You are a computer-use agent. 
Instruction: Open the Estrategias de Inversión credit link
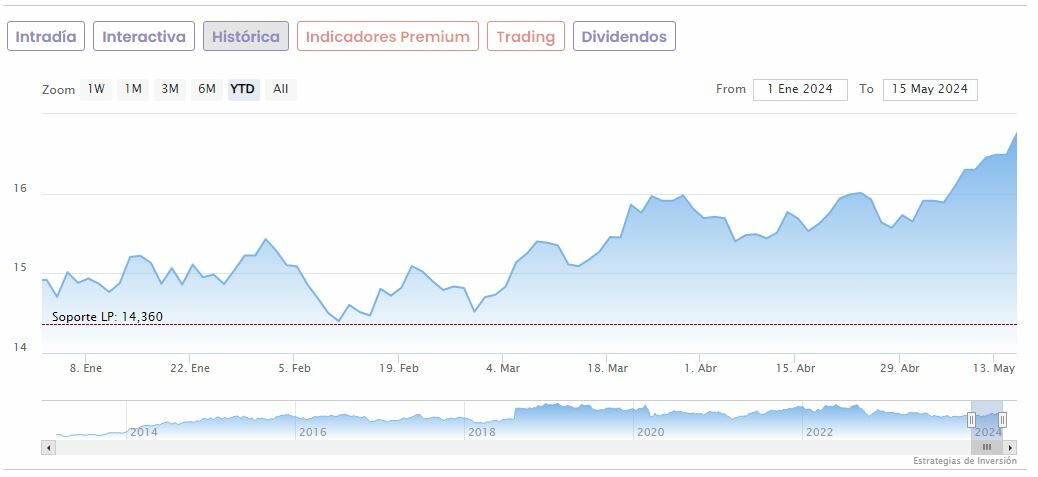click(964, 461)
